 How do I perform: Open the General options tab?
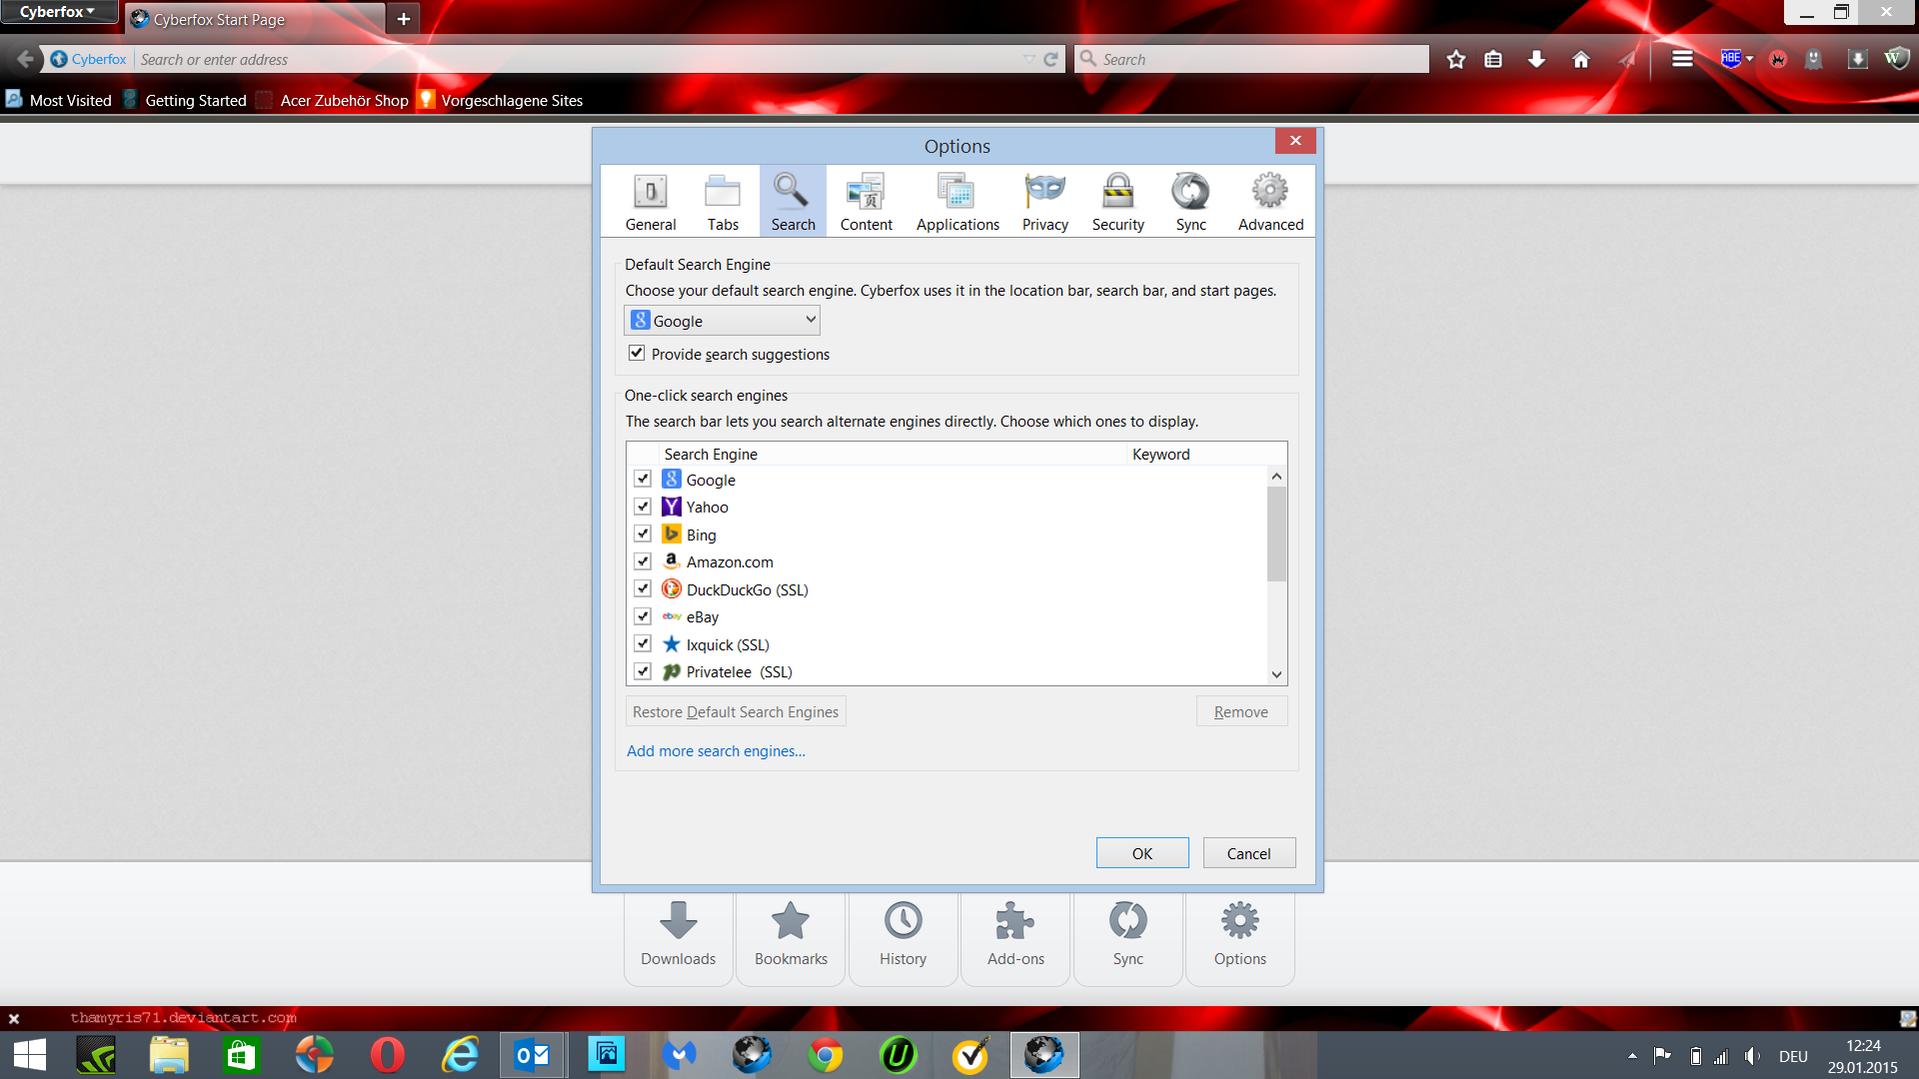[650, 201]
